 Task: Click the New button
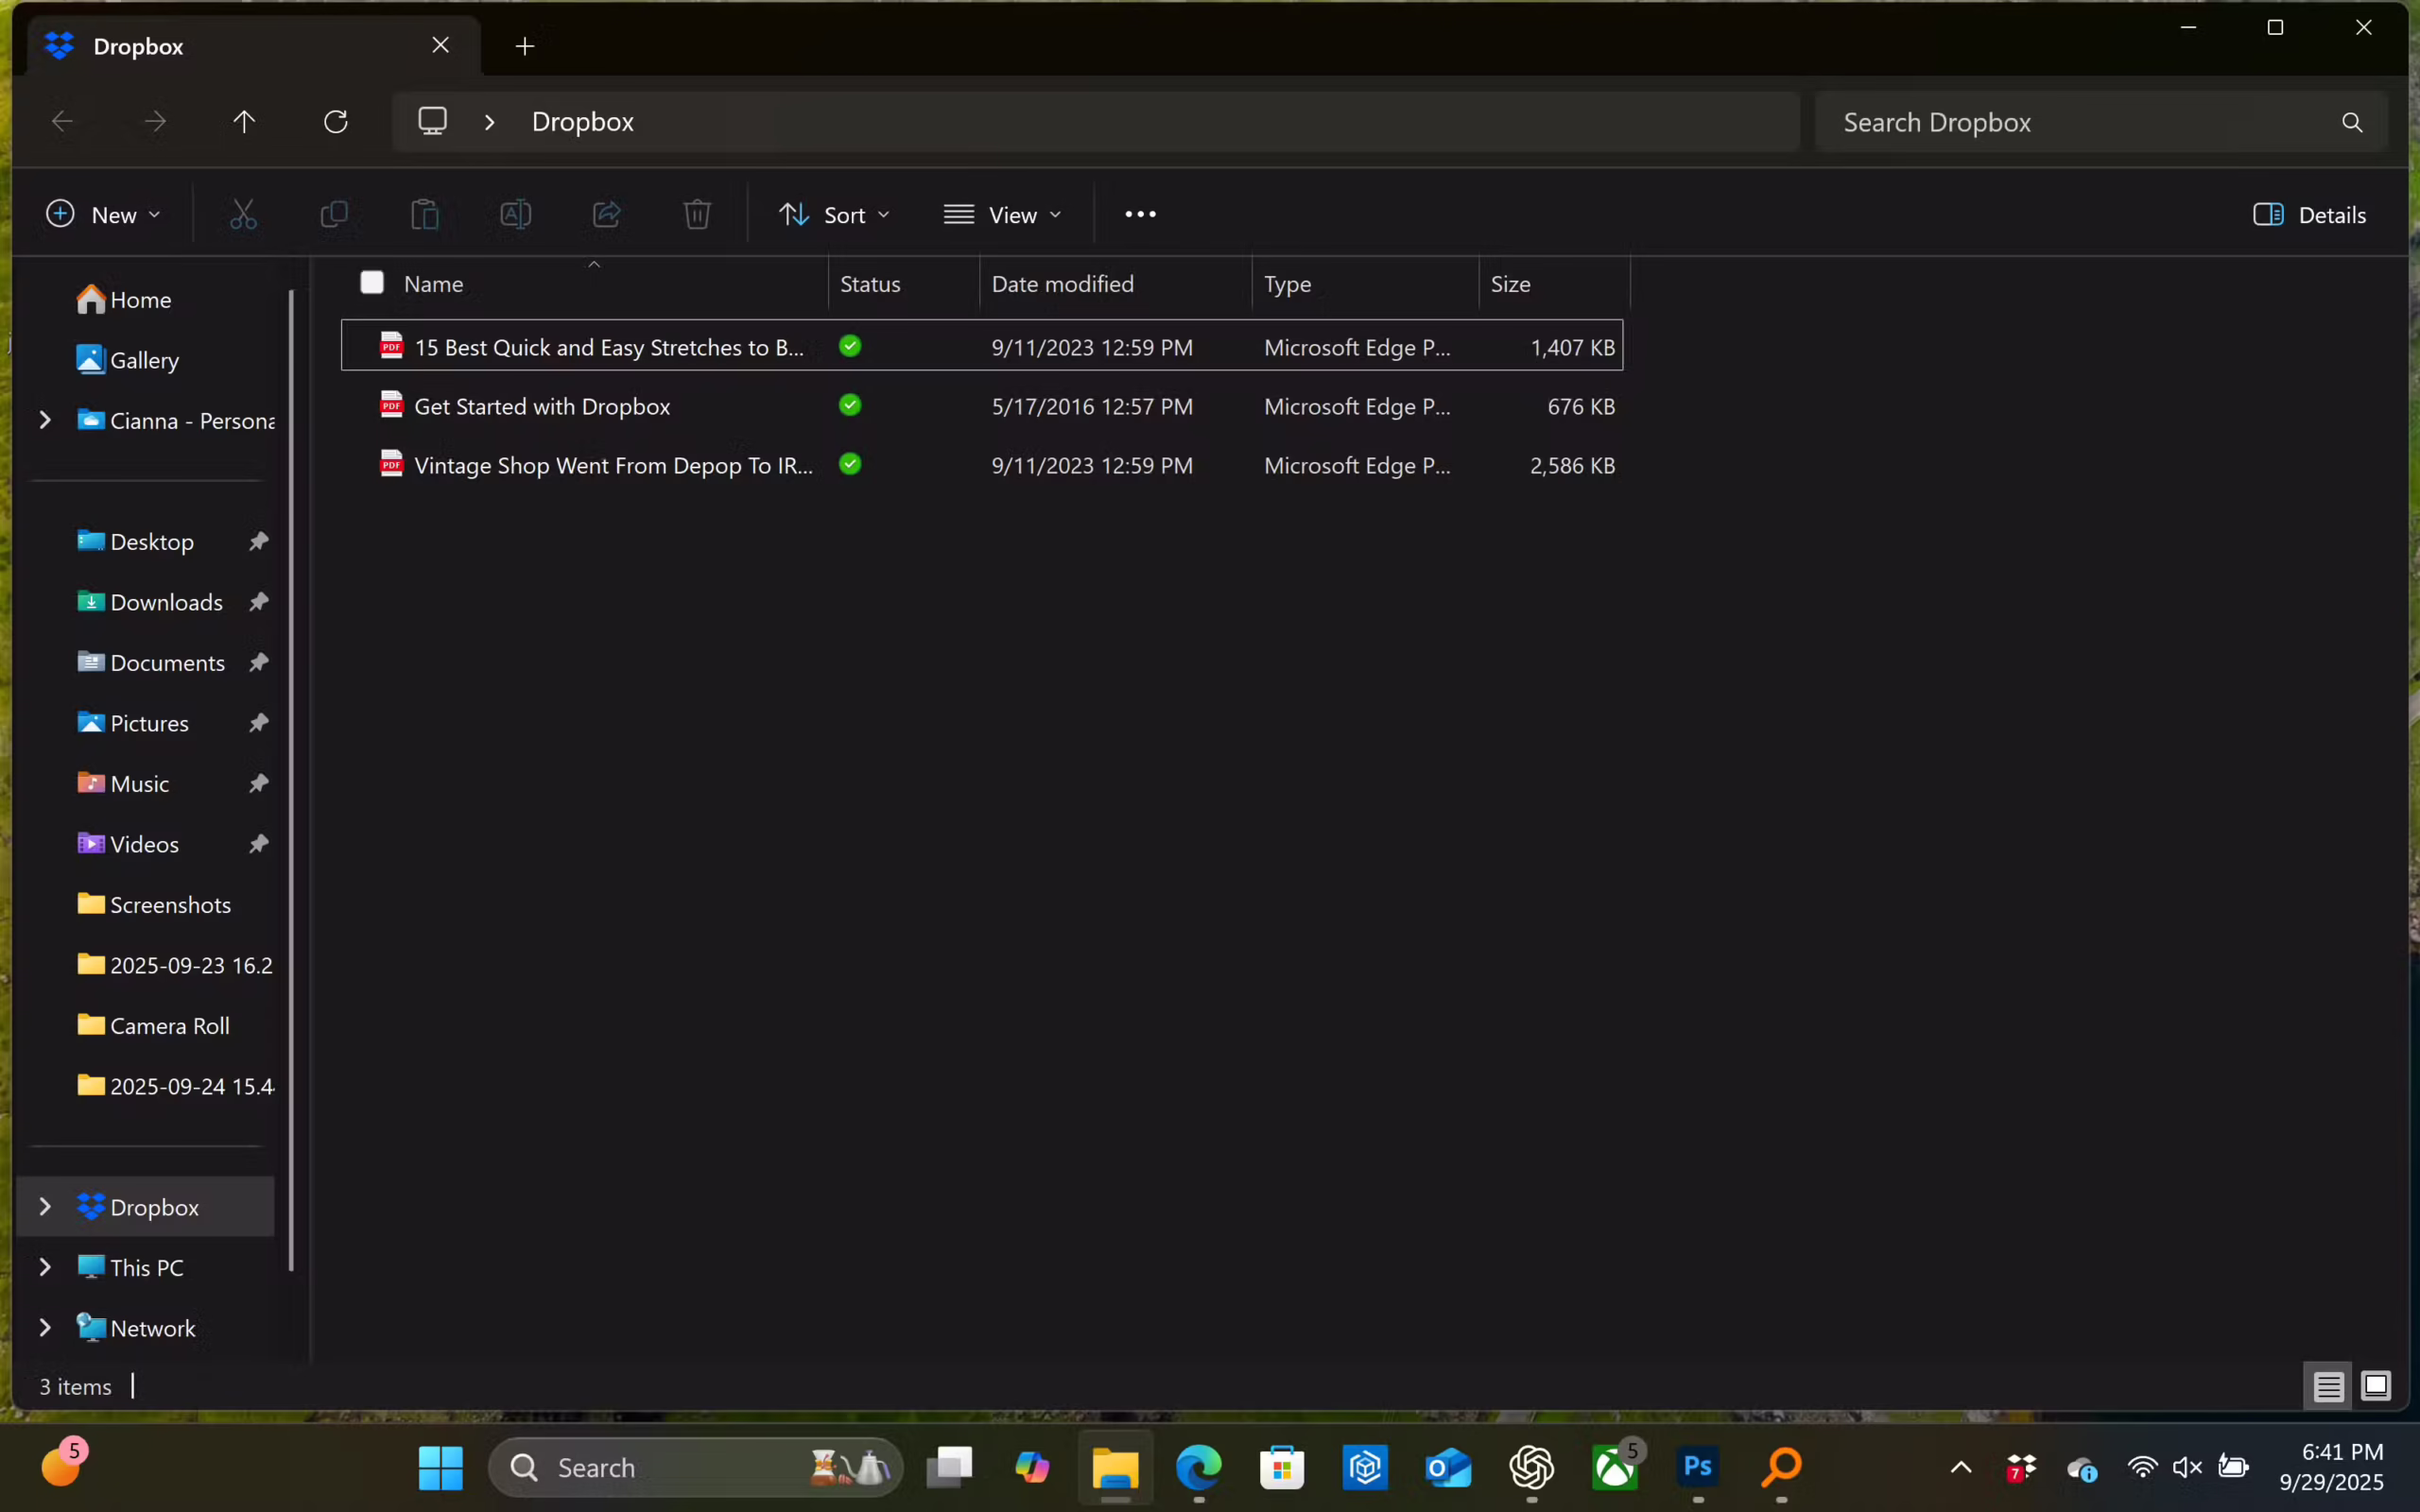point(102,214)
